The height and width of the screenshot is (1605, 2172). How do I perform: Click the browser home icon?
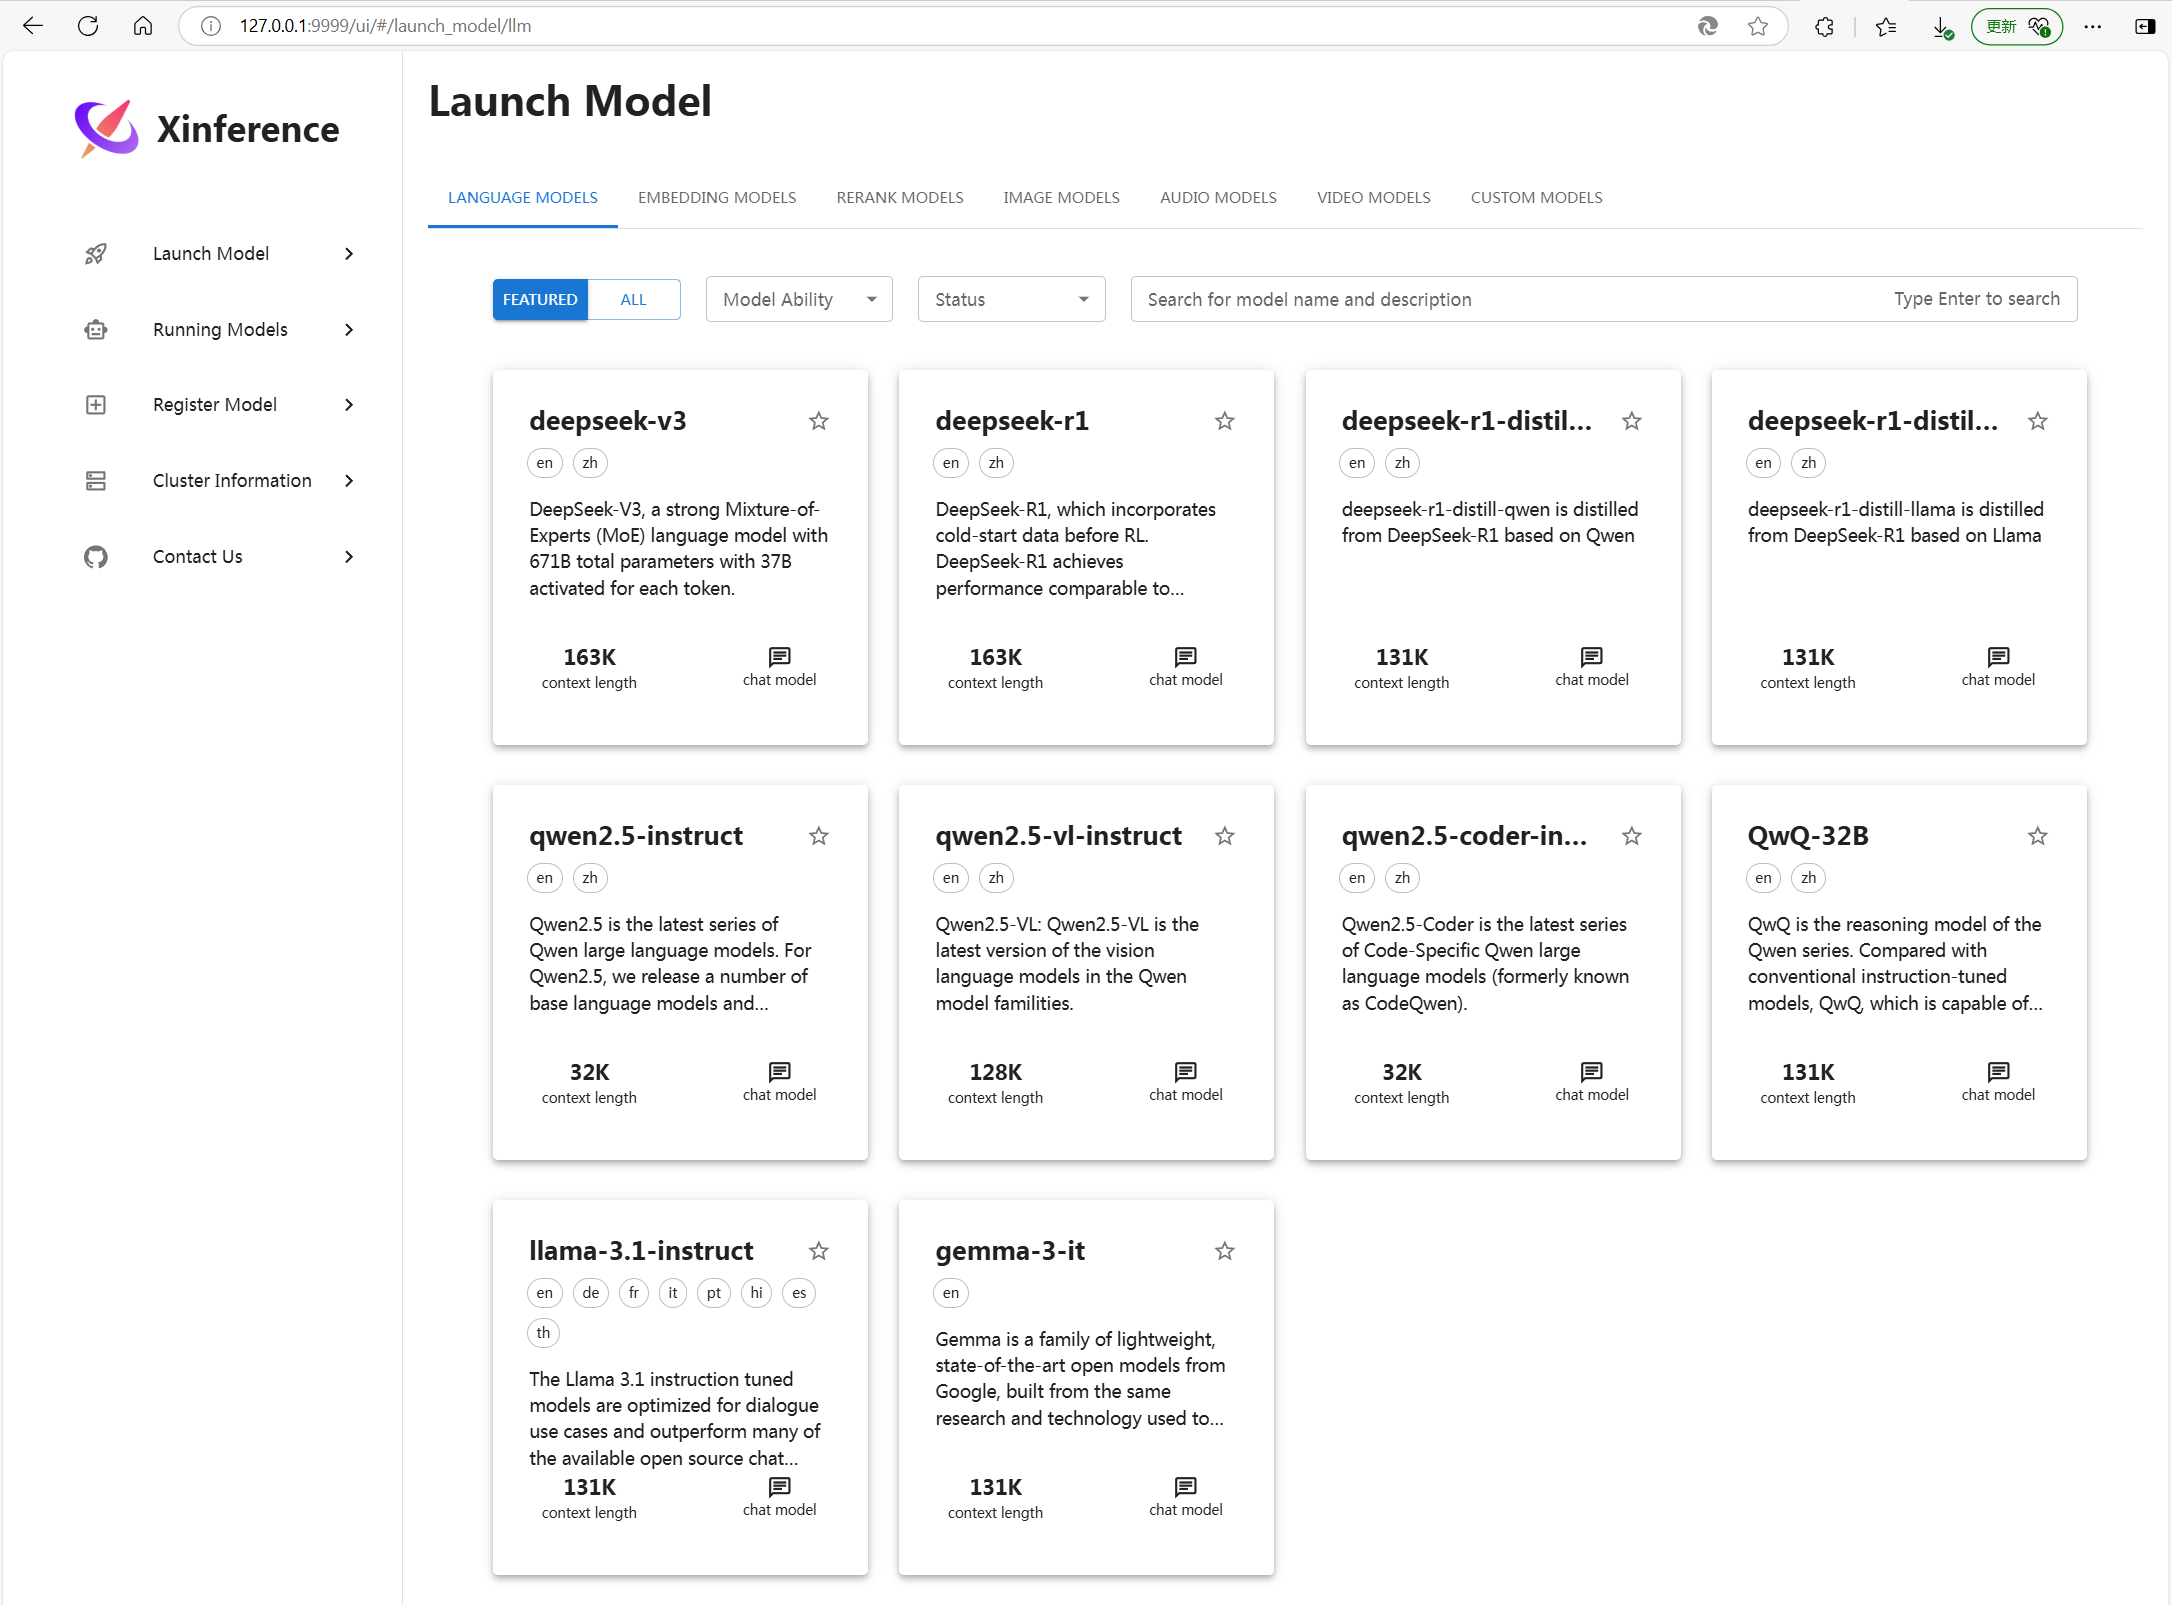(143, 26)
